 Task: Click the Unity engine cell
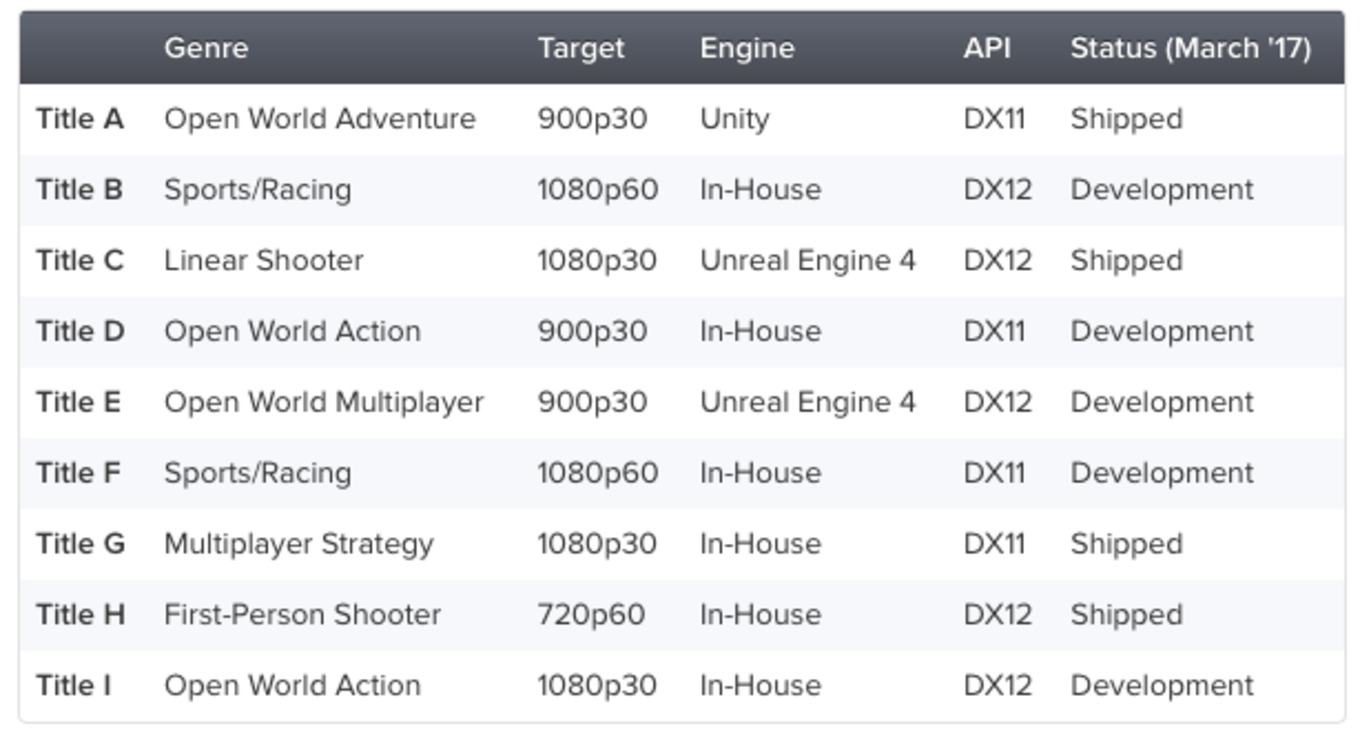735,119
